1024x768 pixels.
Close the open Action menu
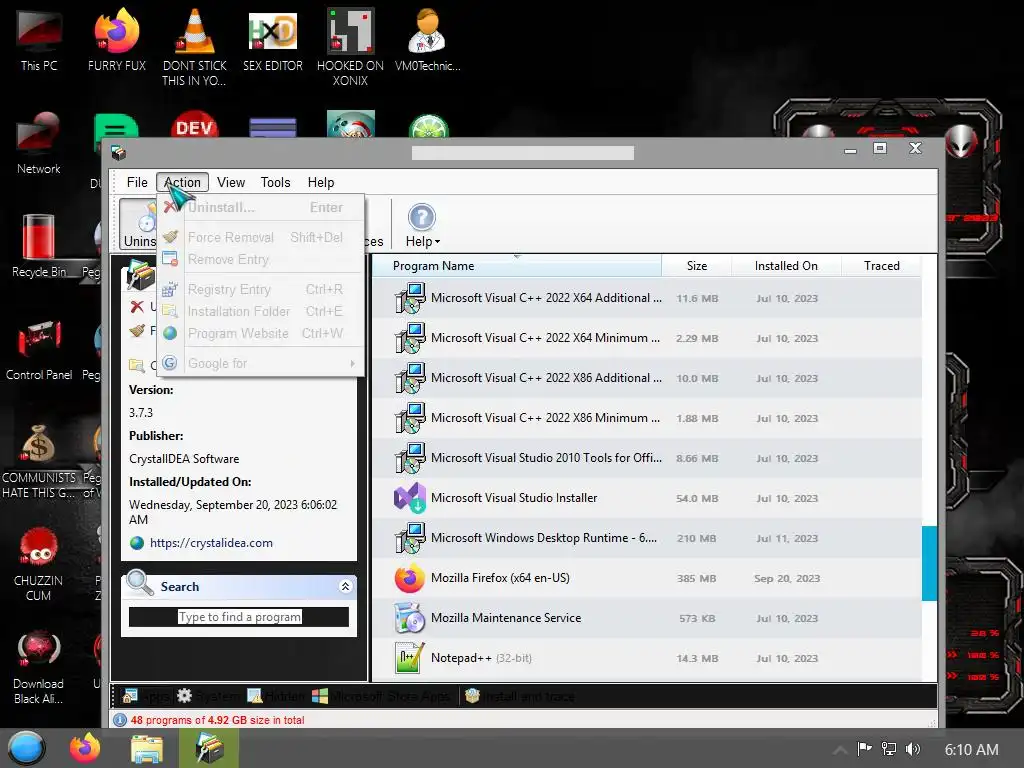[182, 182]
